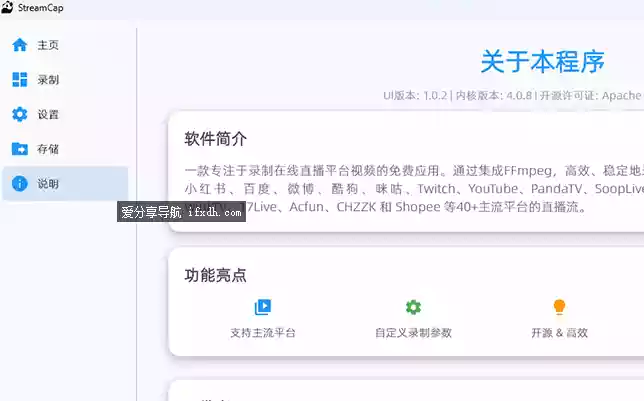The width and height of the screenshot is (644, 401).
Task: Click the 自定义录制参数 green gear icon
Action: click(x=413, y=307)
